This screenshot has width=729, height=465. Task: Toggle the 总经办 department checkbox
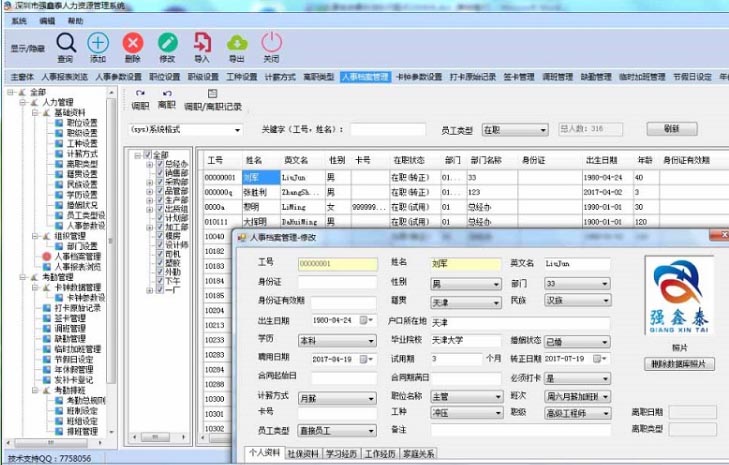pyautogui.click(x=160, y=164)
